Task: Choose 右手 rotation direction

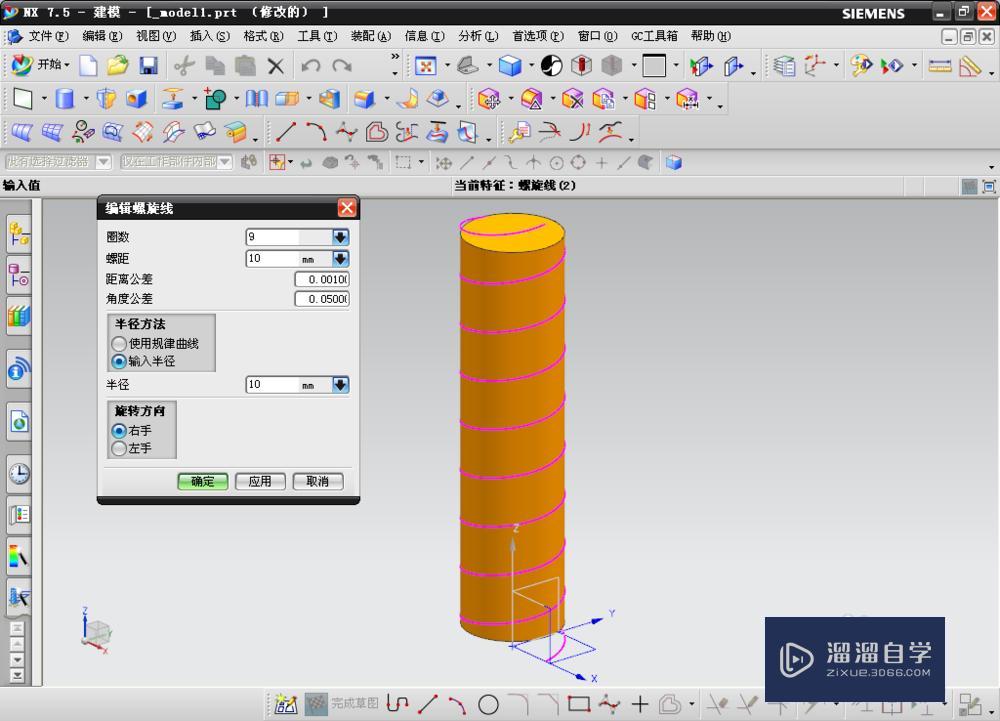Action: pos(119,431)
